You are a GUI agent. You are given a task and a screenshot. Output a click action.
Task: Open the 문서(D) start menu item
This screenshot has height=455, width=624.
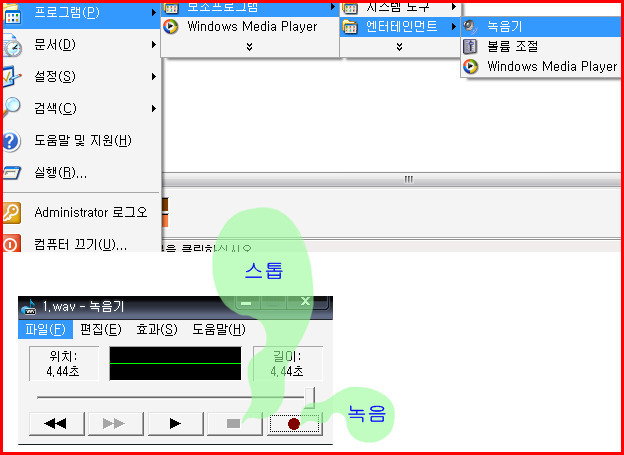[x=81, y=45]
